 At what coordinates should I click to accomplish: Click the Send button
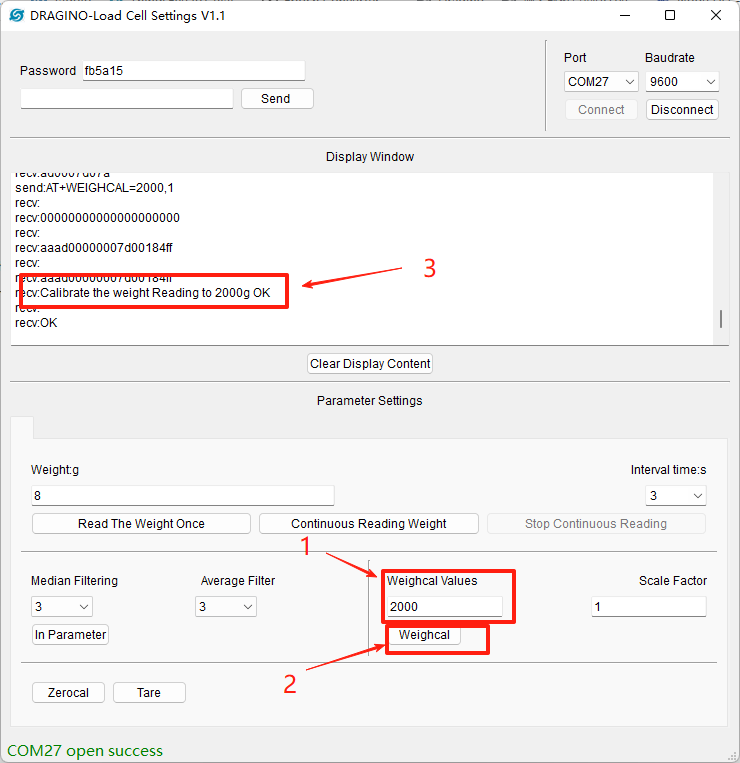coord(277,99)
